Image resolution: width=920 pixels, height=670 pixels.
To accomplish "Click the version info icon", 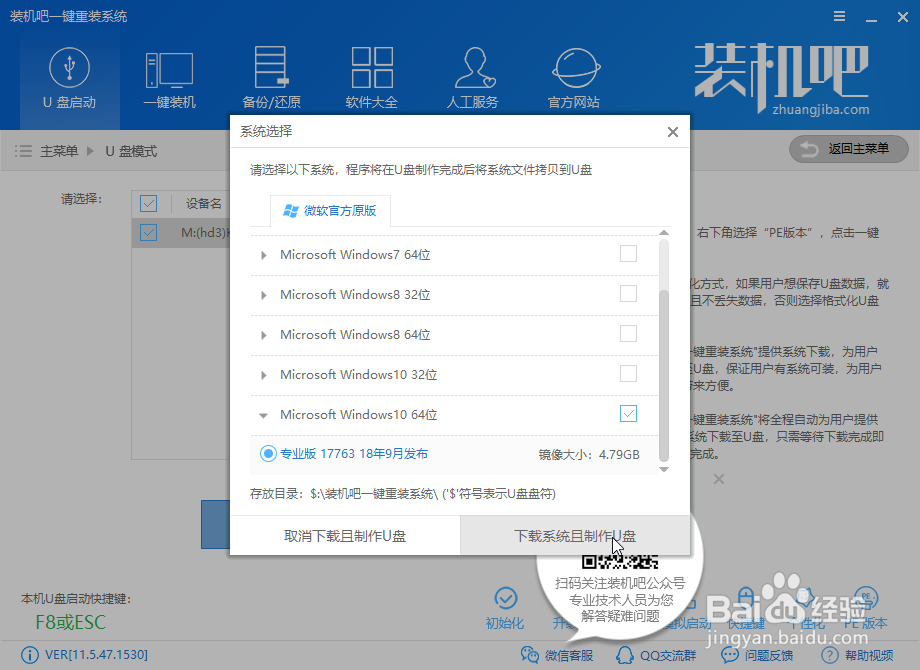I will pyautogui.click(x=30, y=655).
